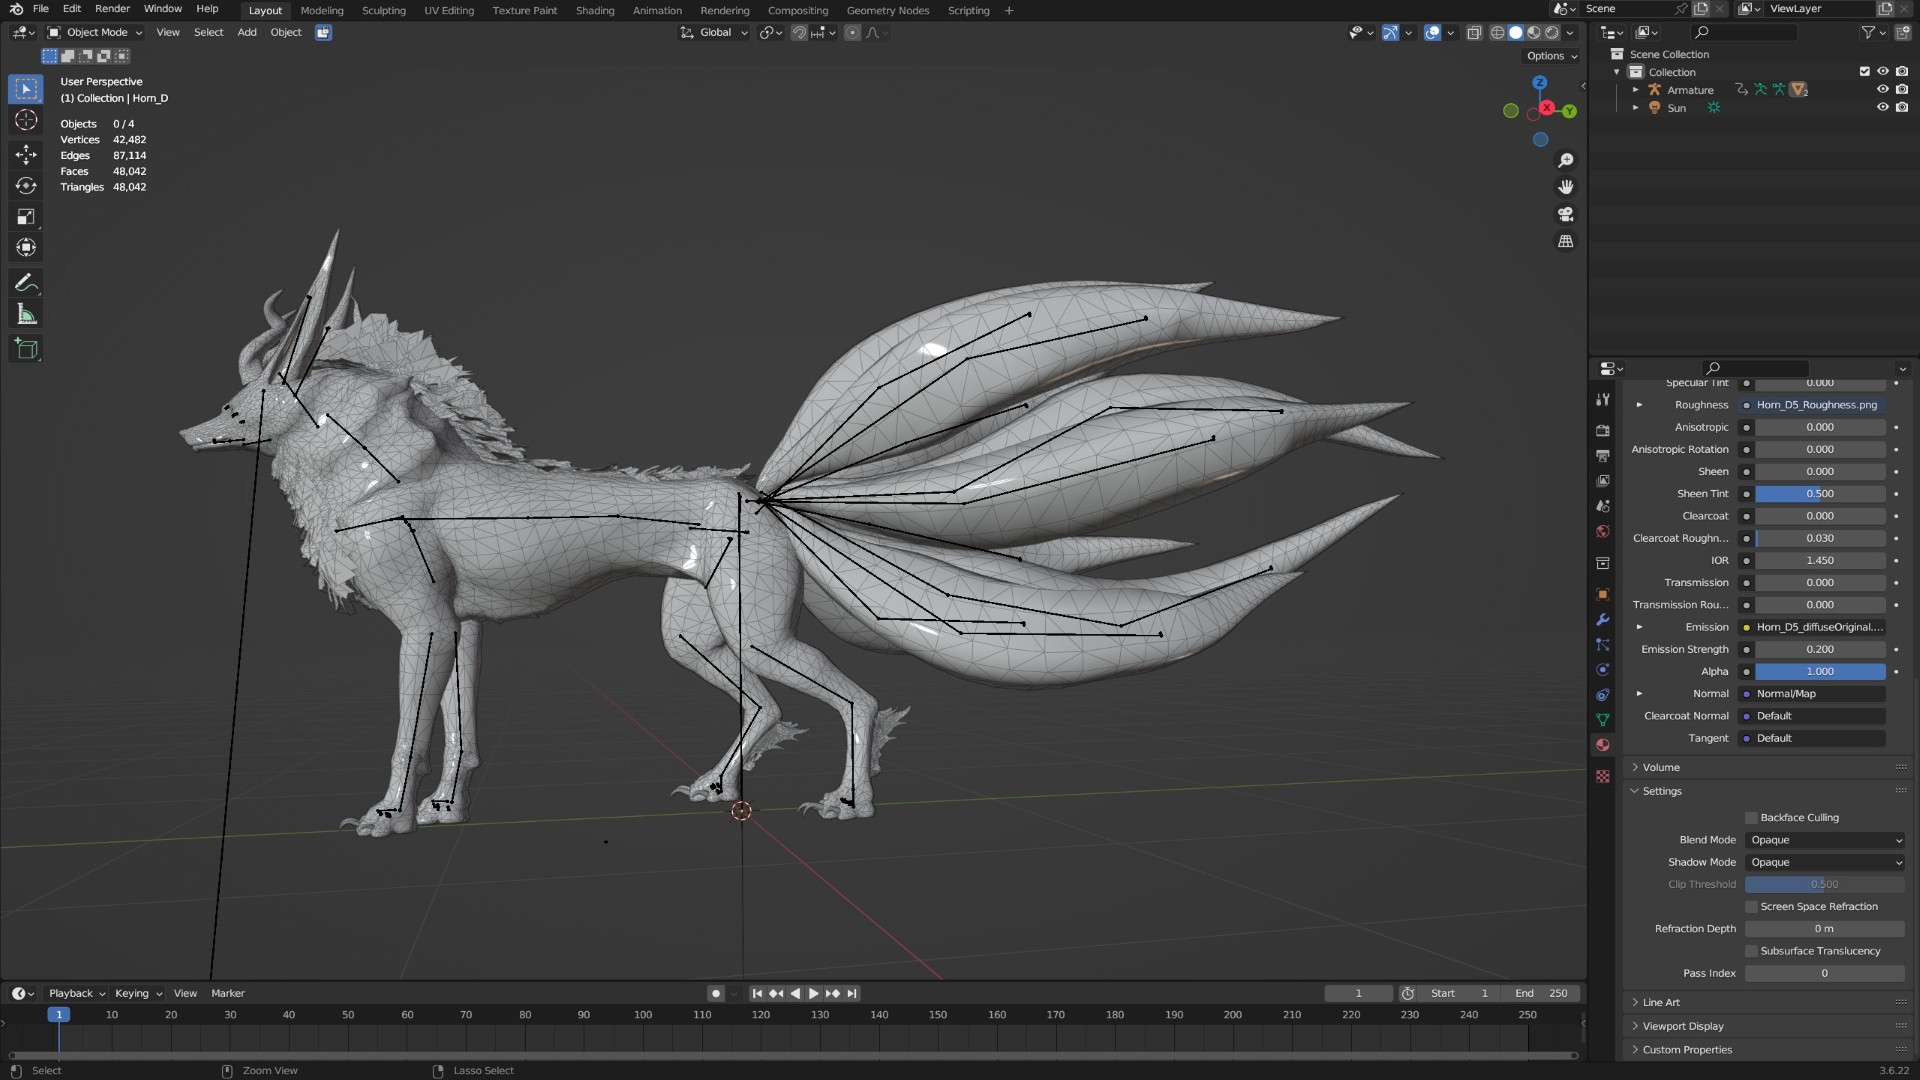Screen dimensions: 1920x1080
Task: Toggle the camera view icon
Action: pos(1566,214)
